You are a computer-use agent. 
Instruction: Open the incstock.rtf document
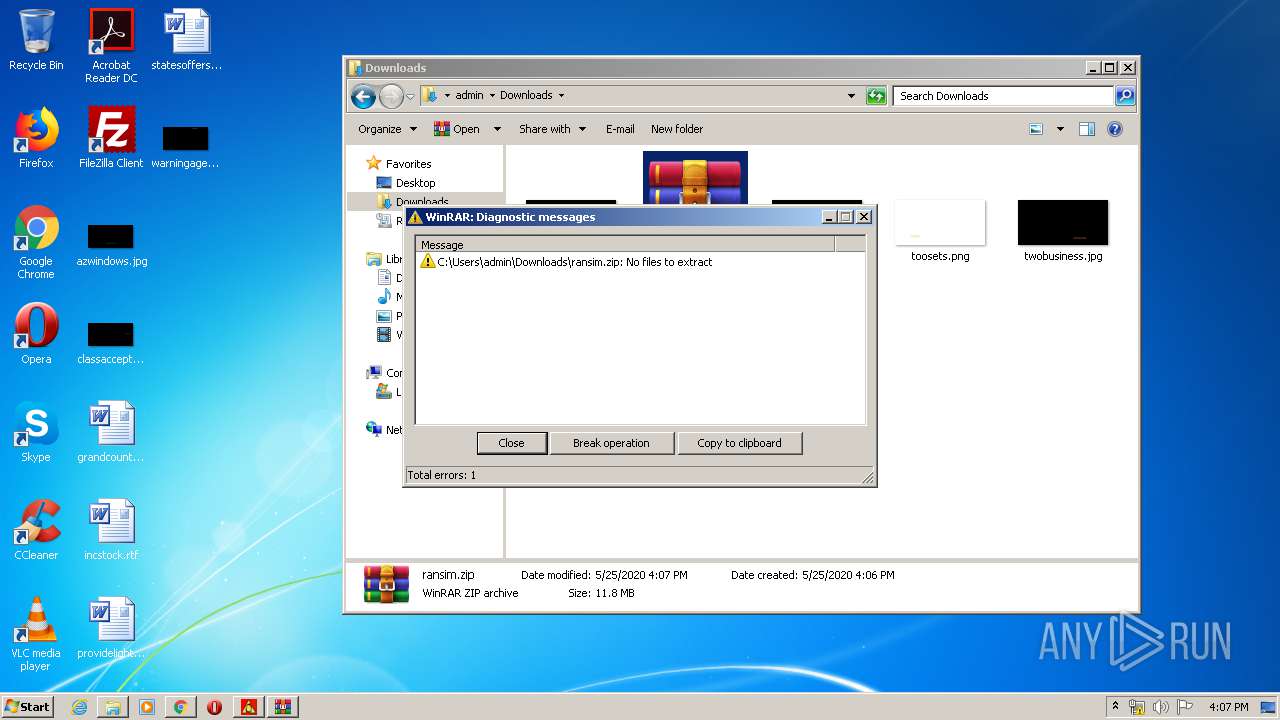tap(111, 530)
